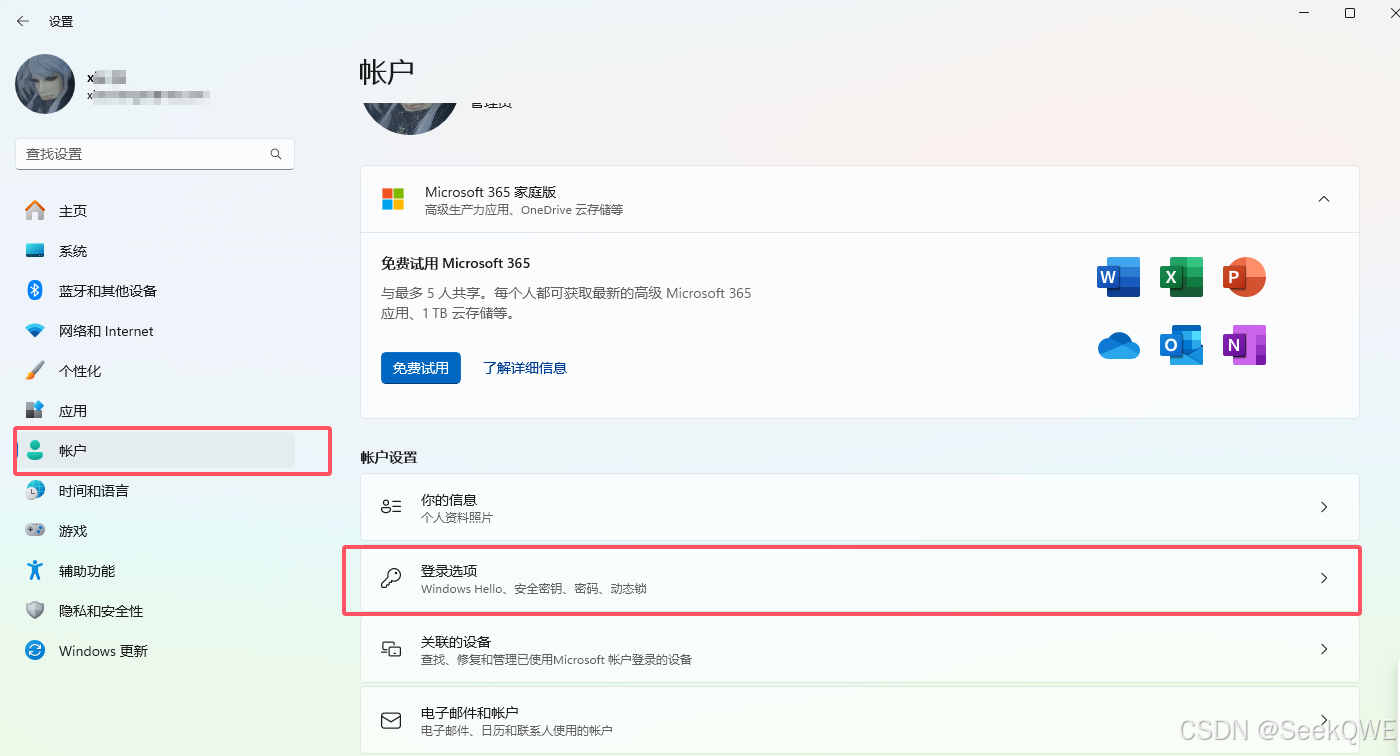Click the Outlook app icon

click(x=1181, y=345)
